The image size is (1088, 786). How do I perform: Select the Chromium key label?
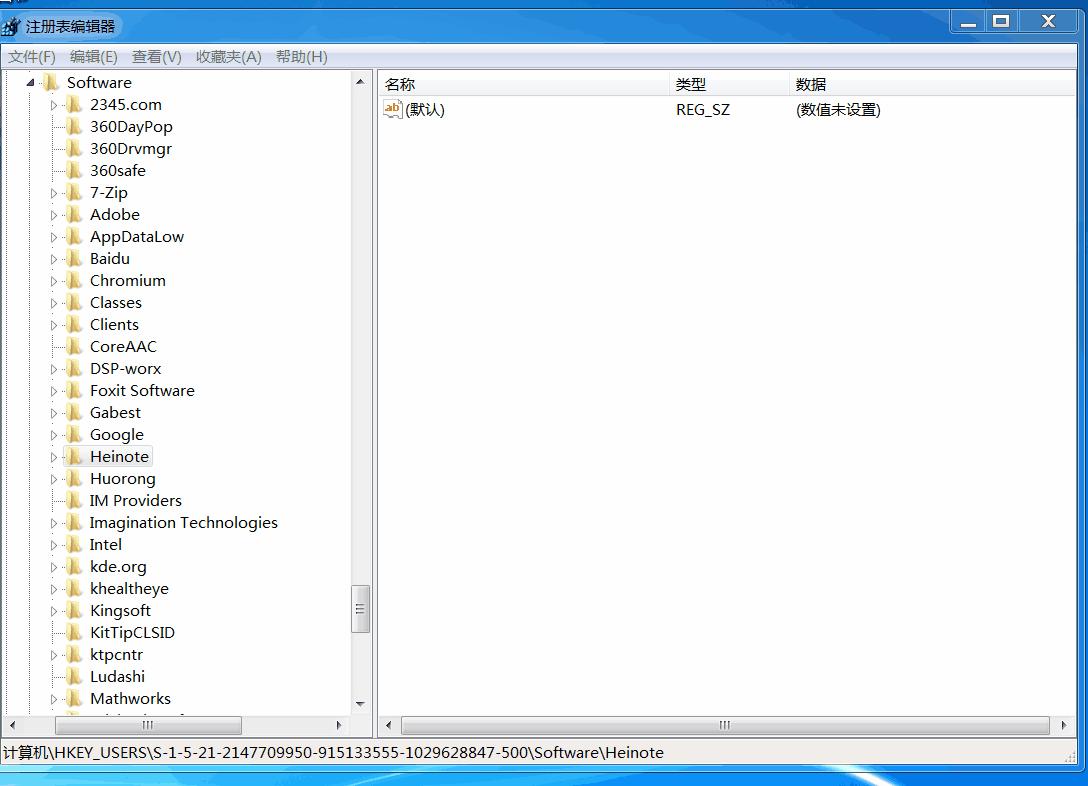tap(128, 281)
